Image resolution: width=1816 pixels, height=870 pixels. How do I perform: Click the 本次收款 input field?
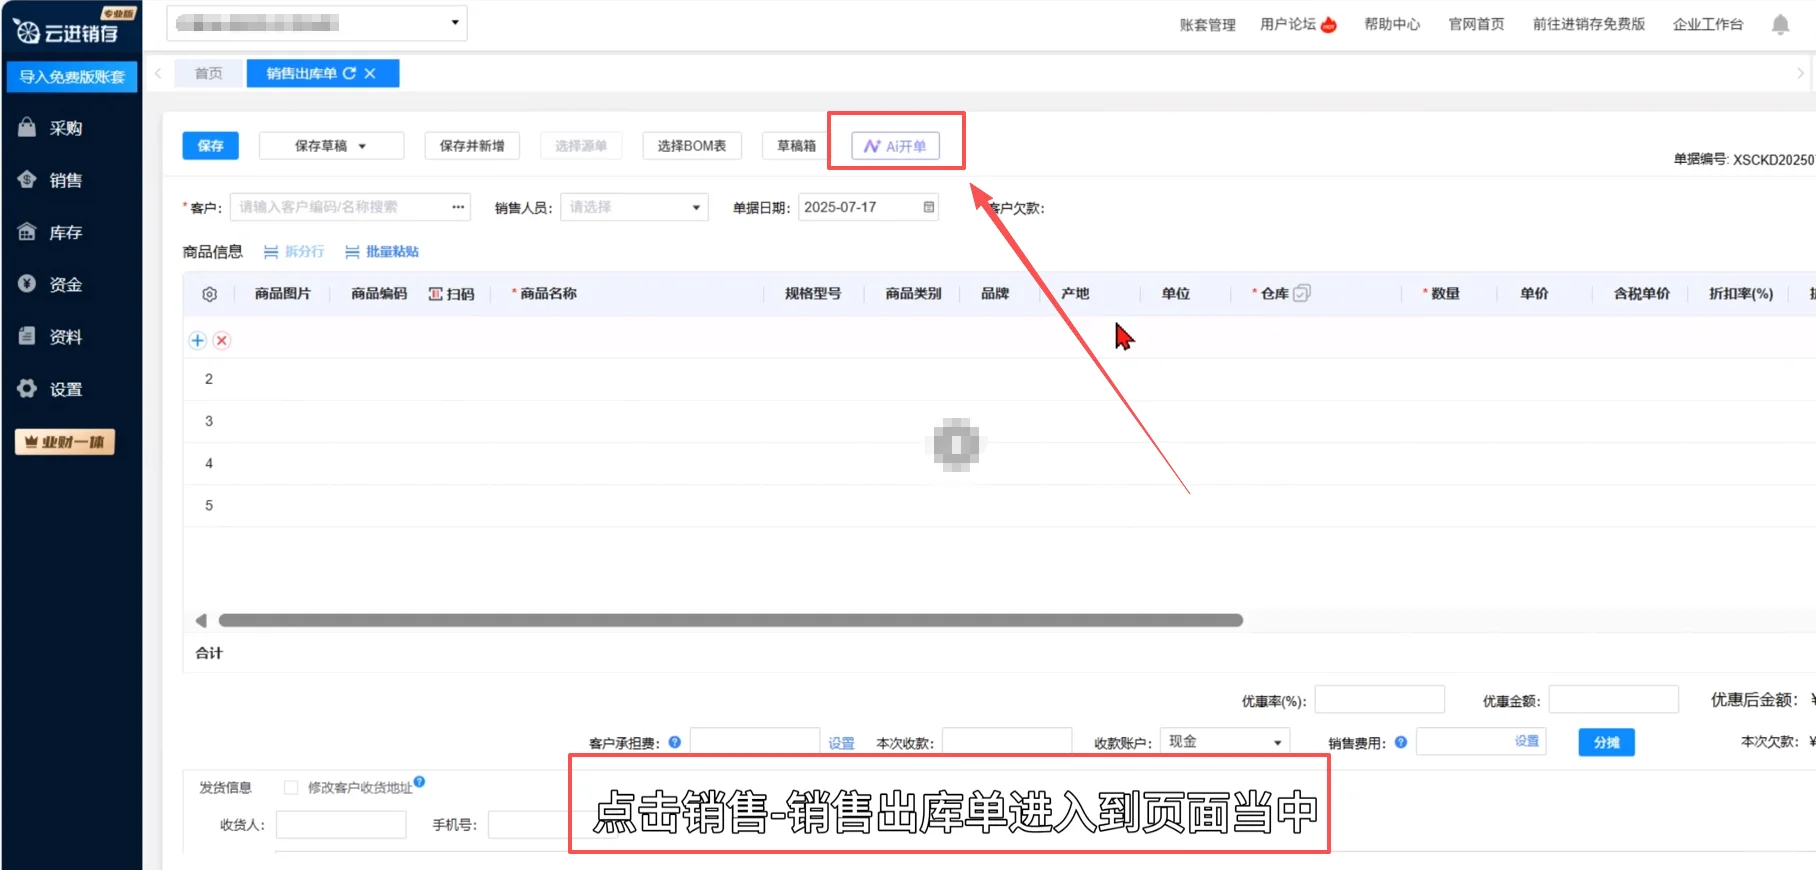(x=1007, y=742)
